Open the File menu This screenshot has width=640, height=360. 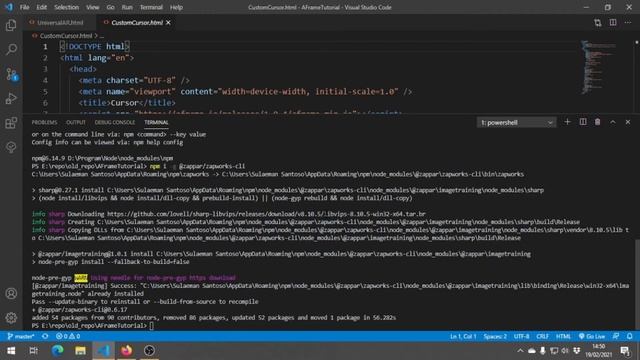(x=24, y=7)
